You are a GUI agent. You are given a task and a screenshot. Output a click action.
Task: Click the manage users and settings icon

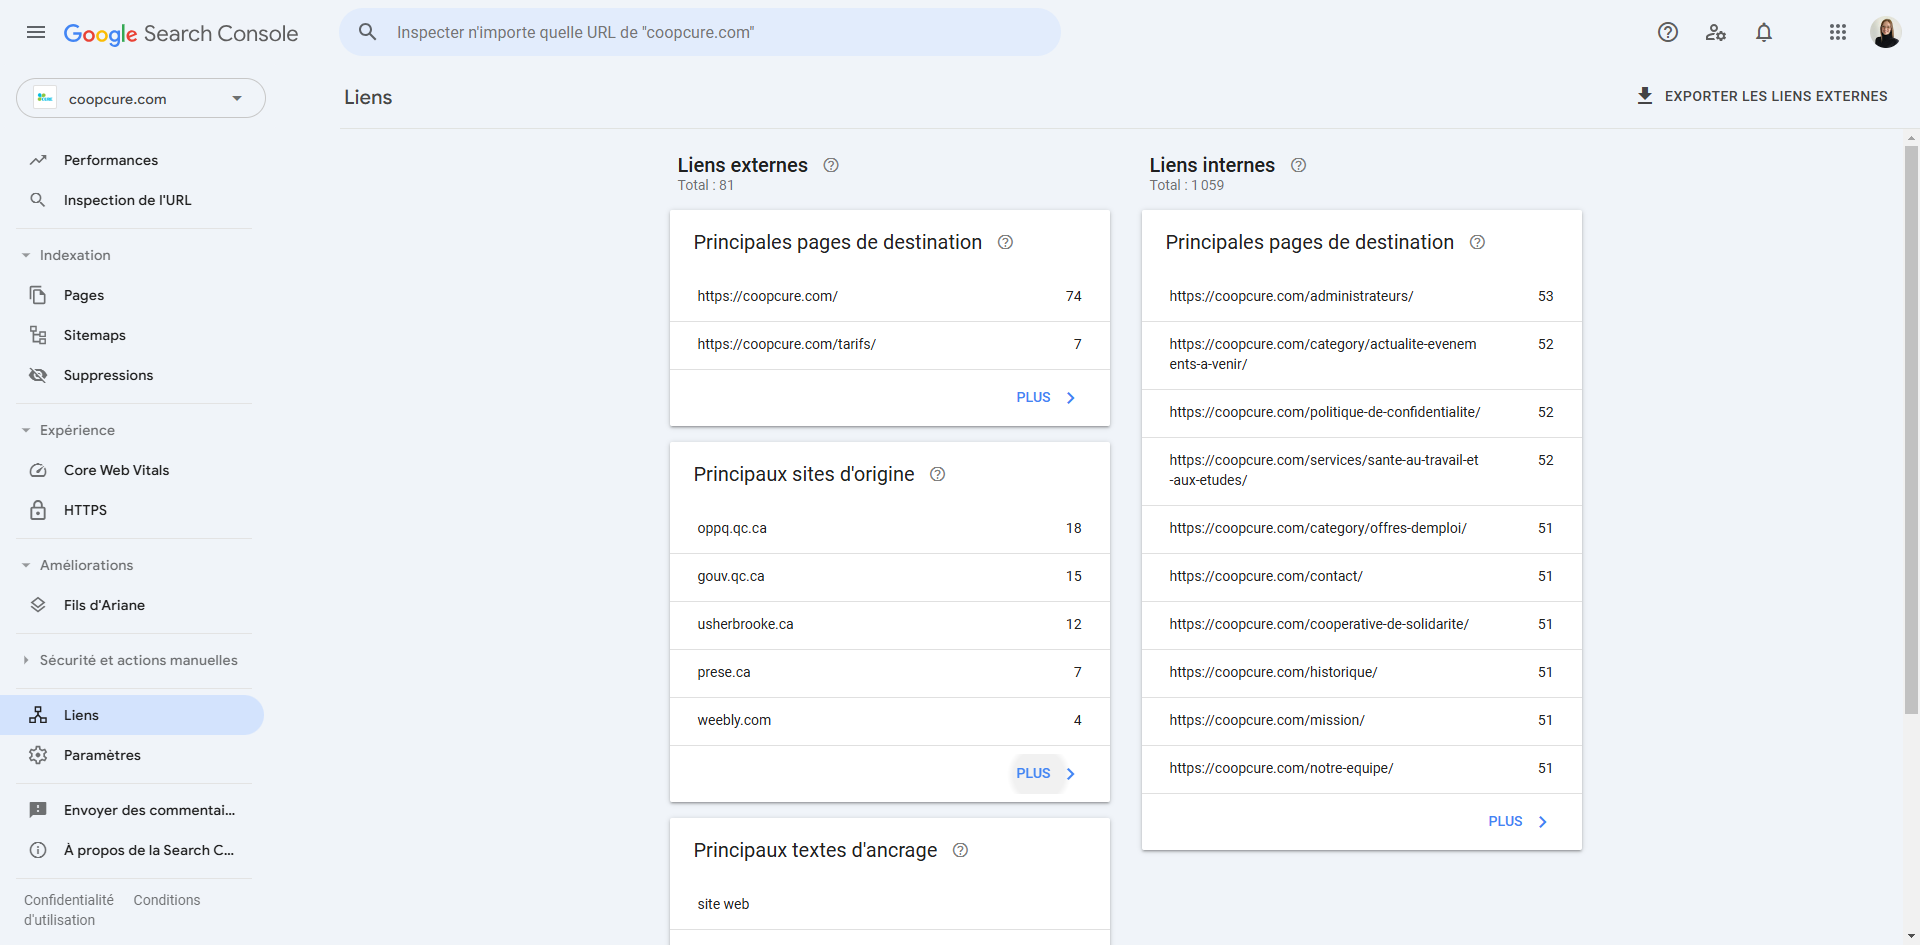click(1716, 32)
